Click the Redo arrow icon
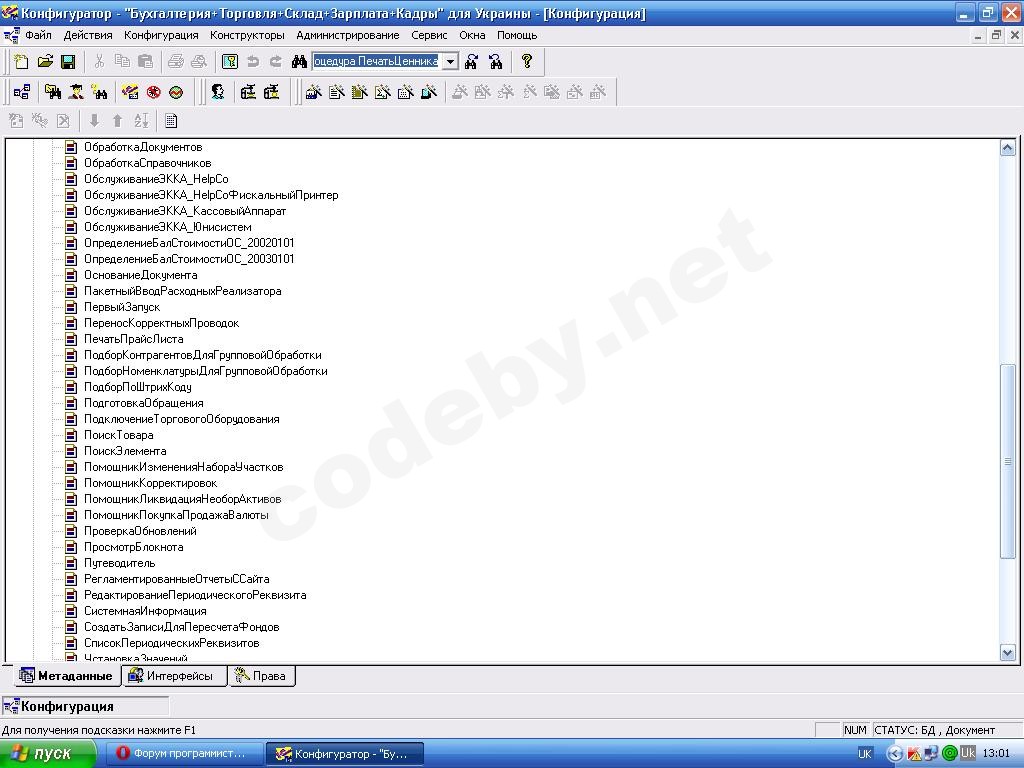Viewport: 1024px width, 768px height. pos(276,62)
